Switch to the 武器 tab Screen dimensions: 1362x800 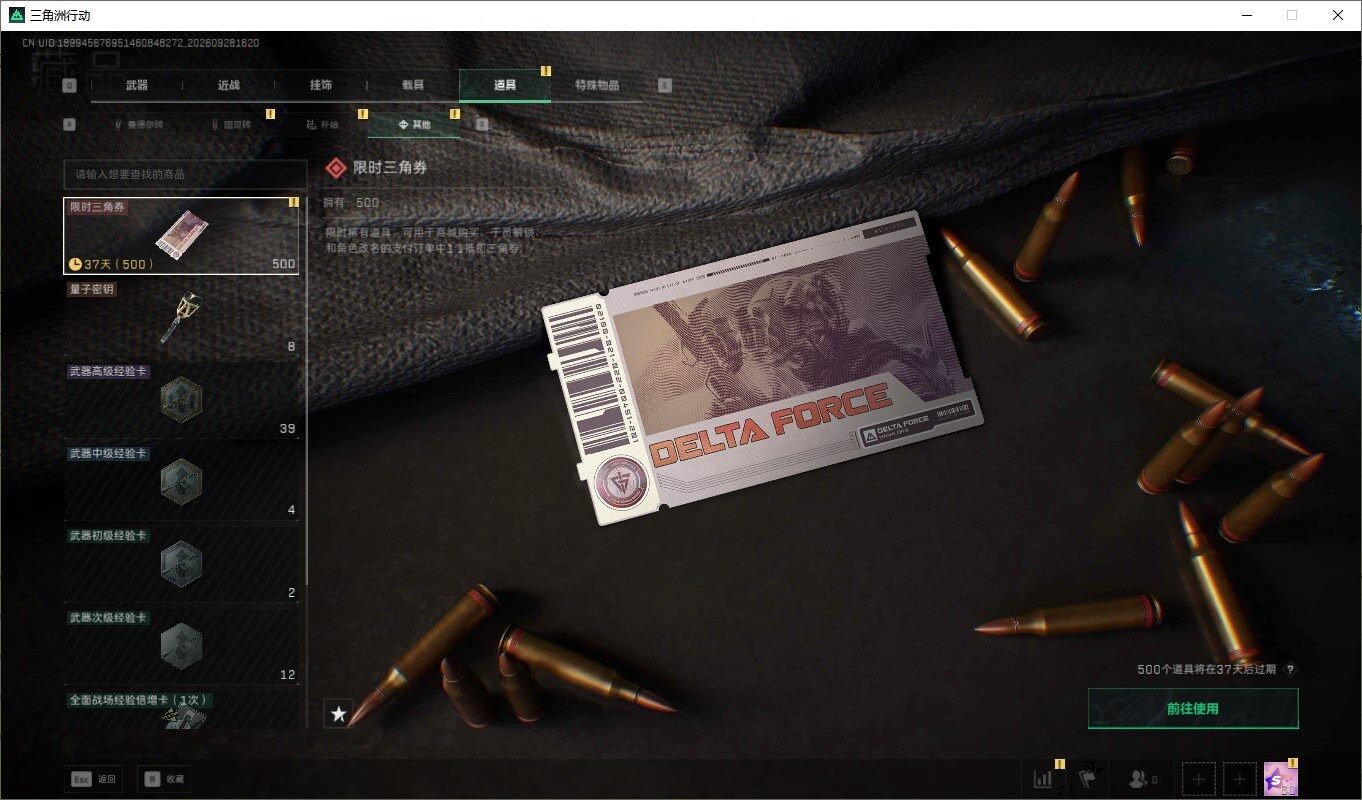[x=137, y=85]
